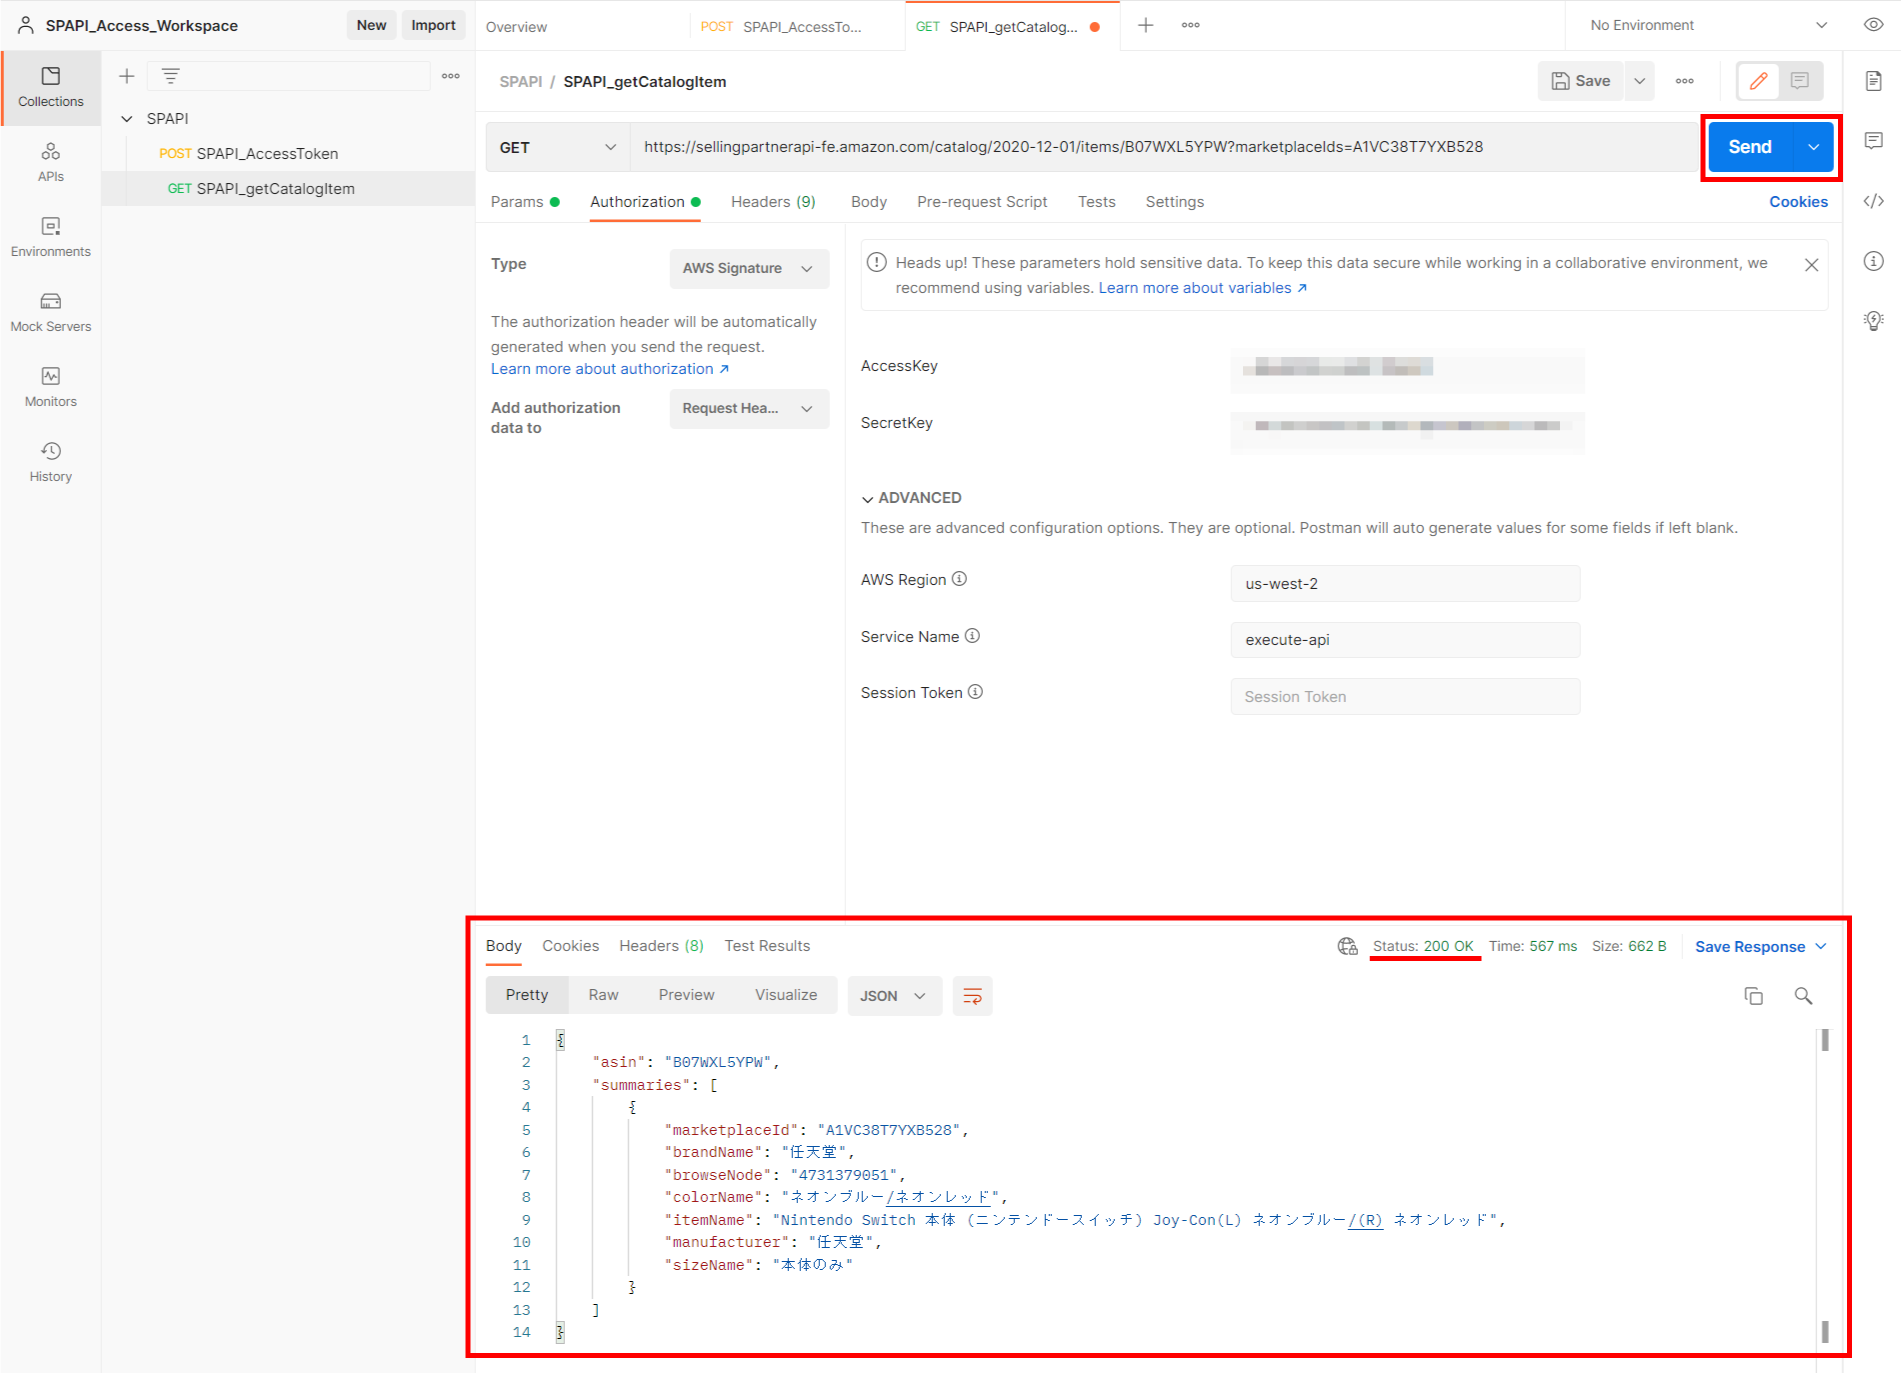Open the Monitors panel
Screen dimensions: 1901x1373
pyautogui.click(x=50, y=387)
